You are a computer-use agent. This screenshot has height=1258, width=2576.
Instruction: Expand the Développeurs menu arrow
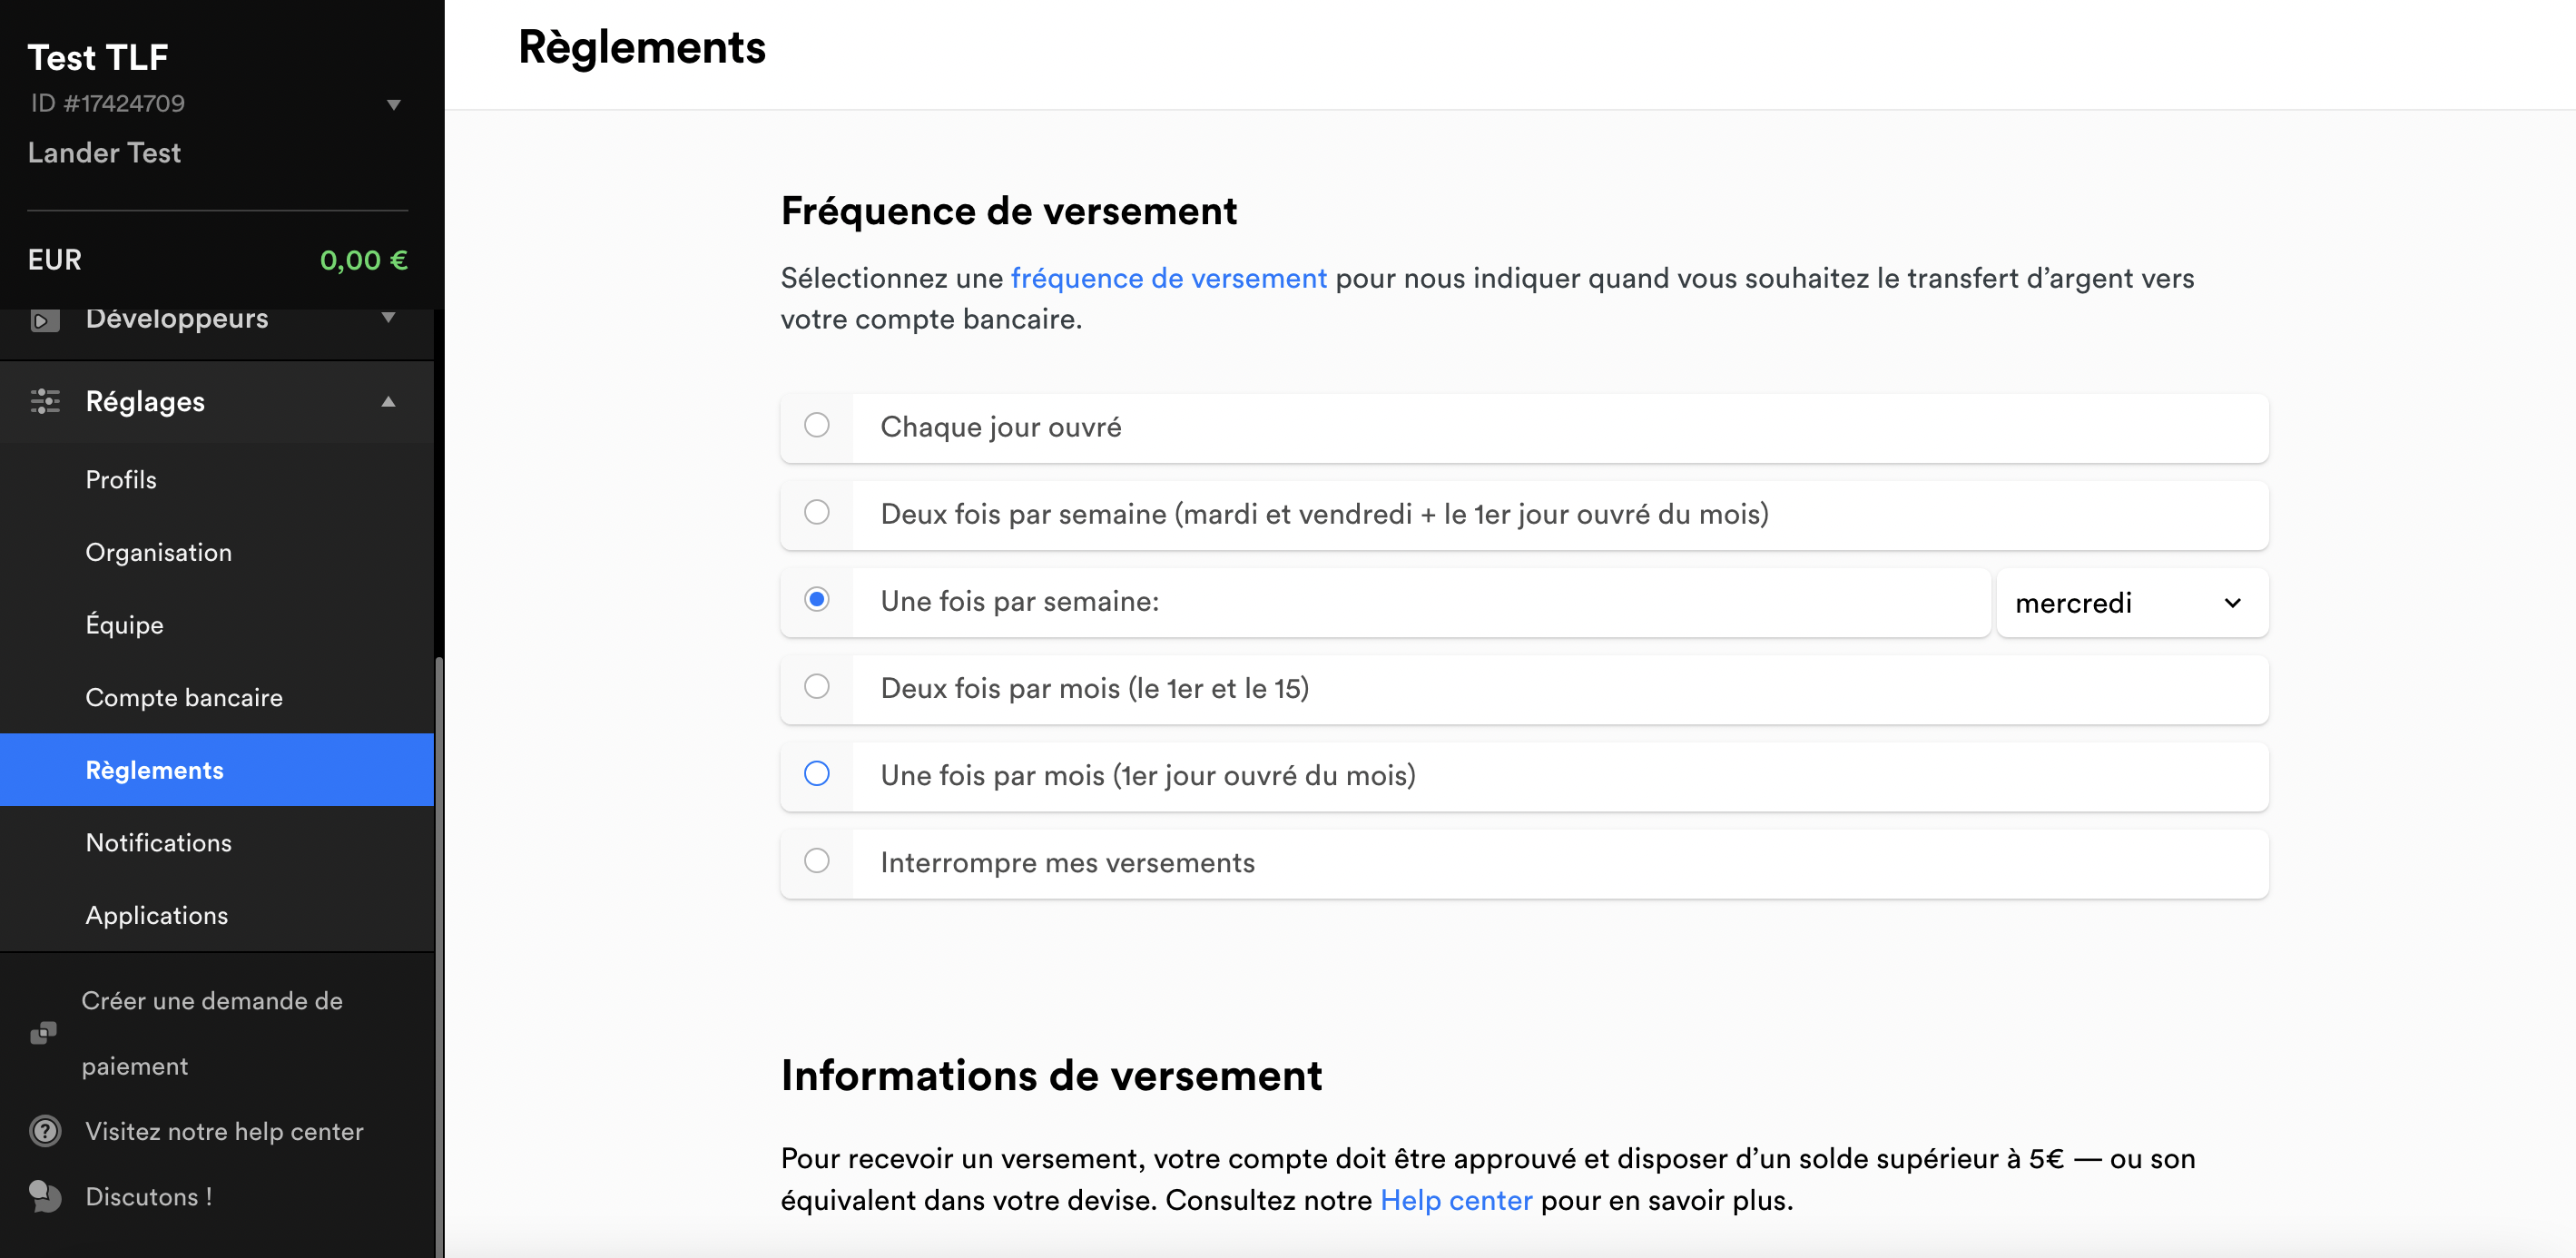pos(389,318)
